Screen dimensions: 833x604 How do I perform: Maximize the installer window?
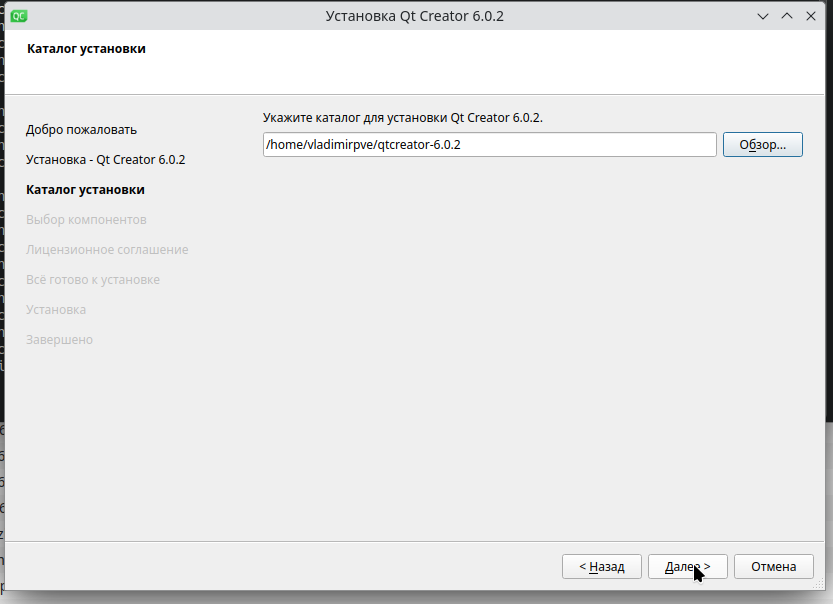point(786,16)
